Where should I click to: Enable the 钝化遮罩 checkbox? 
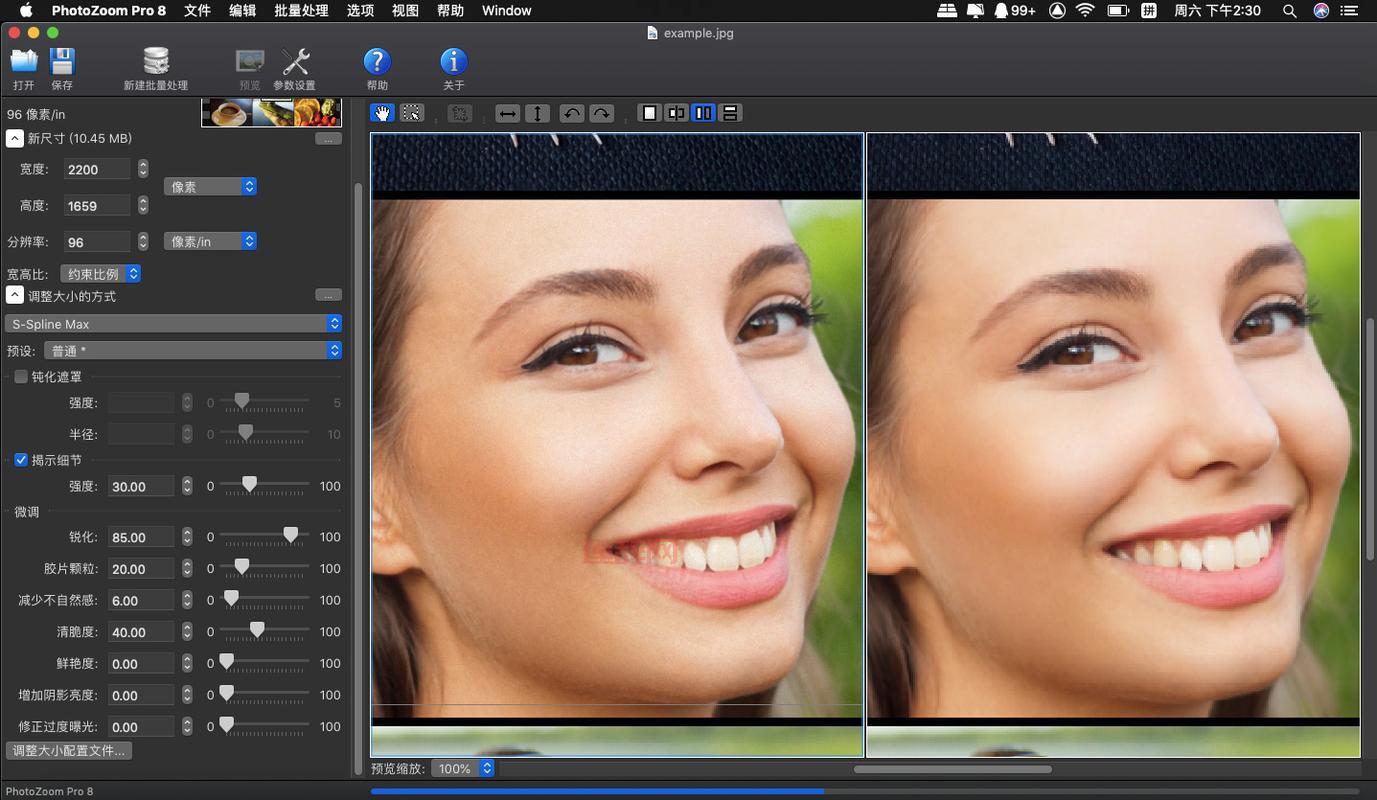(21, 377)
